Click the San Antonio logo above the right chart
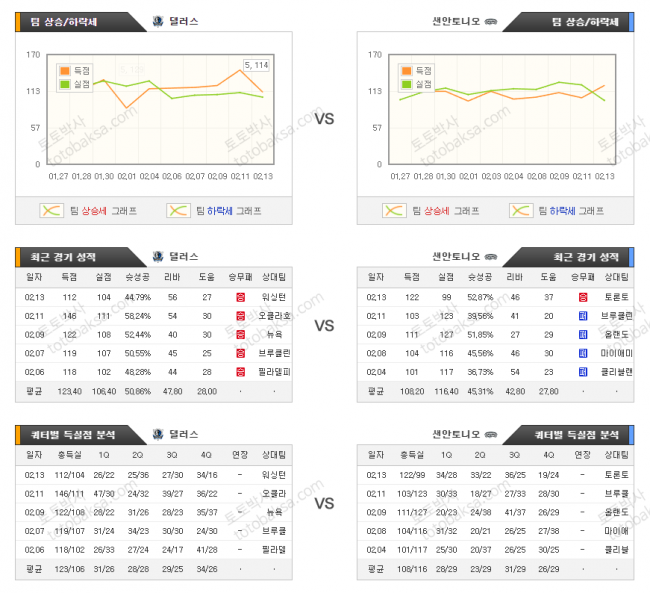 (x=490, y=21)
